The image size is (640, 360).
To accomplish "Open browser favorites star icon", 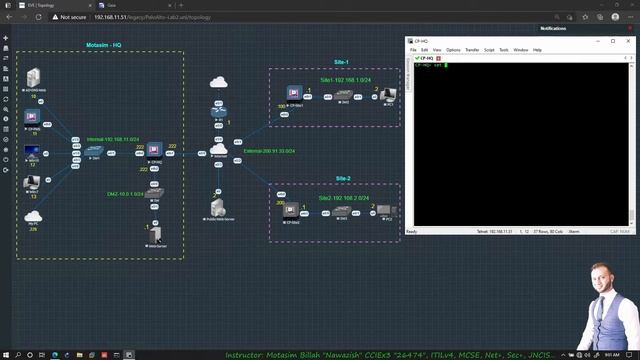I will coord(585,17).
